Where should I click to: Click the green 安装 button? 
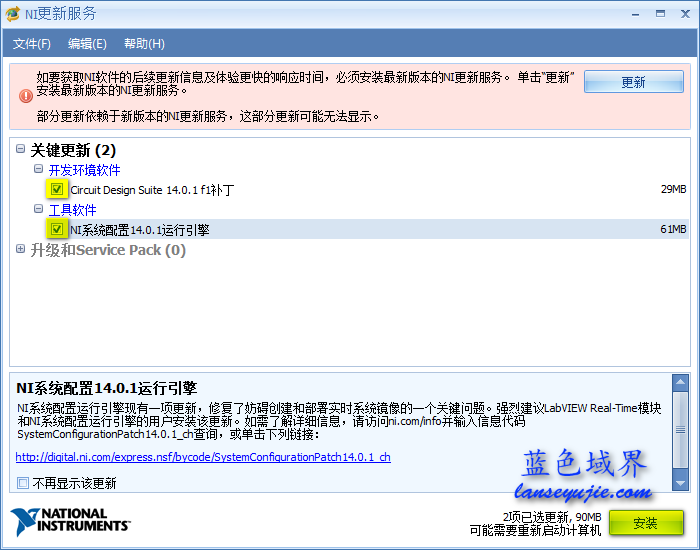646,522
